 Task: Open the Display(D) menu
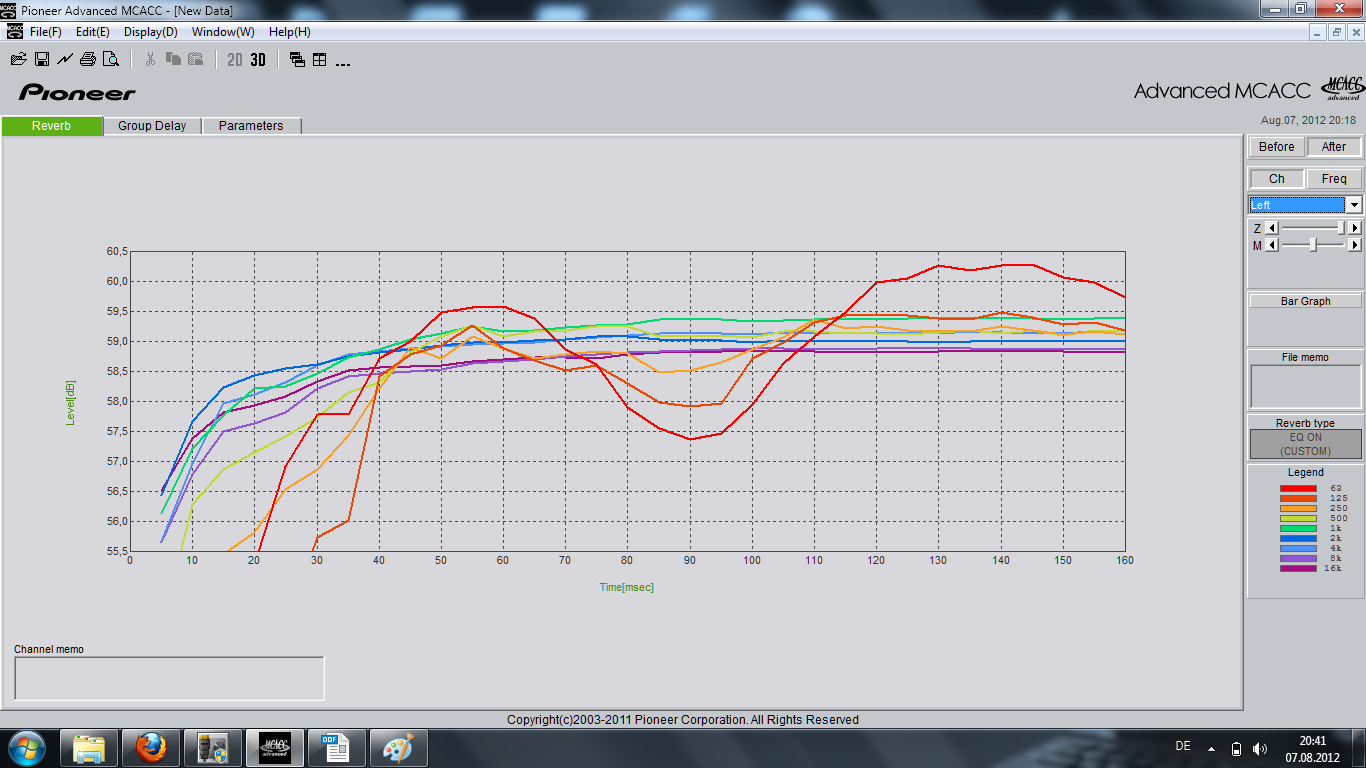click(150, 32)
